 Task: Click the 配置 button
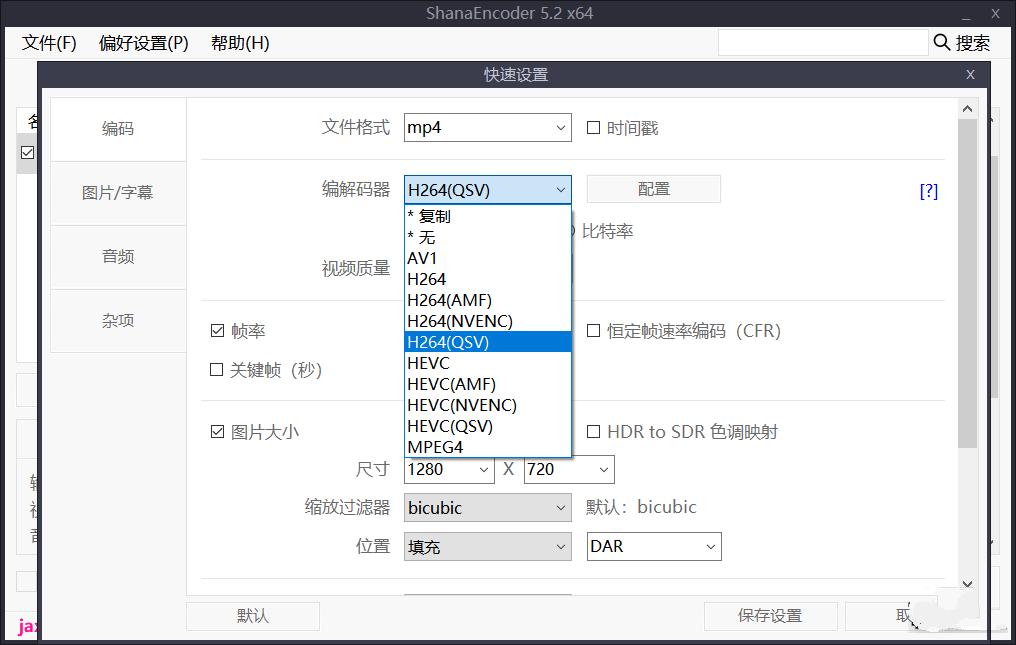click(653, 189)
